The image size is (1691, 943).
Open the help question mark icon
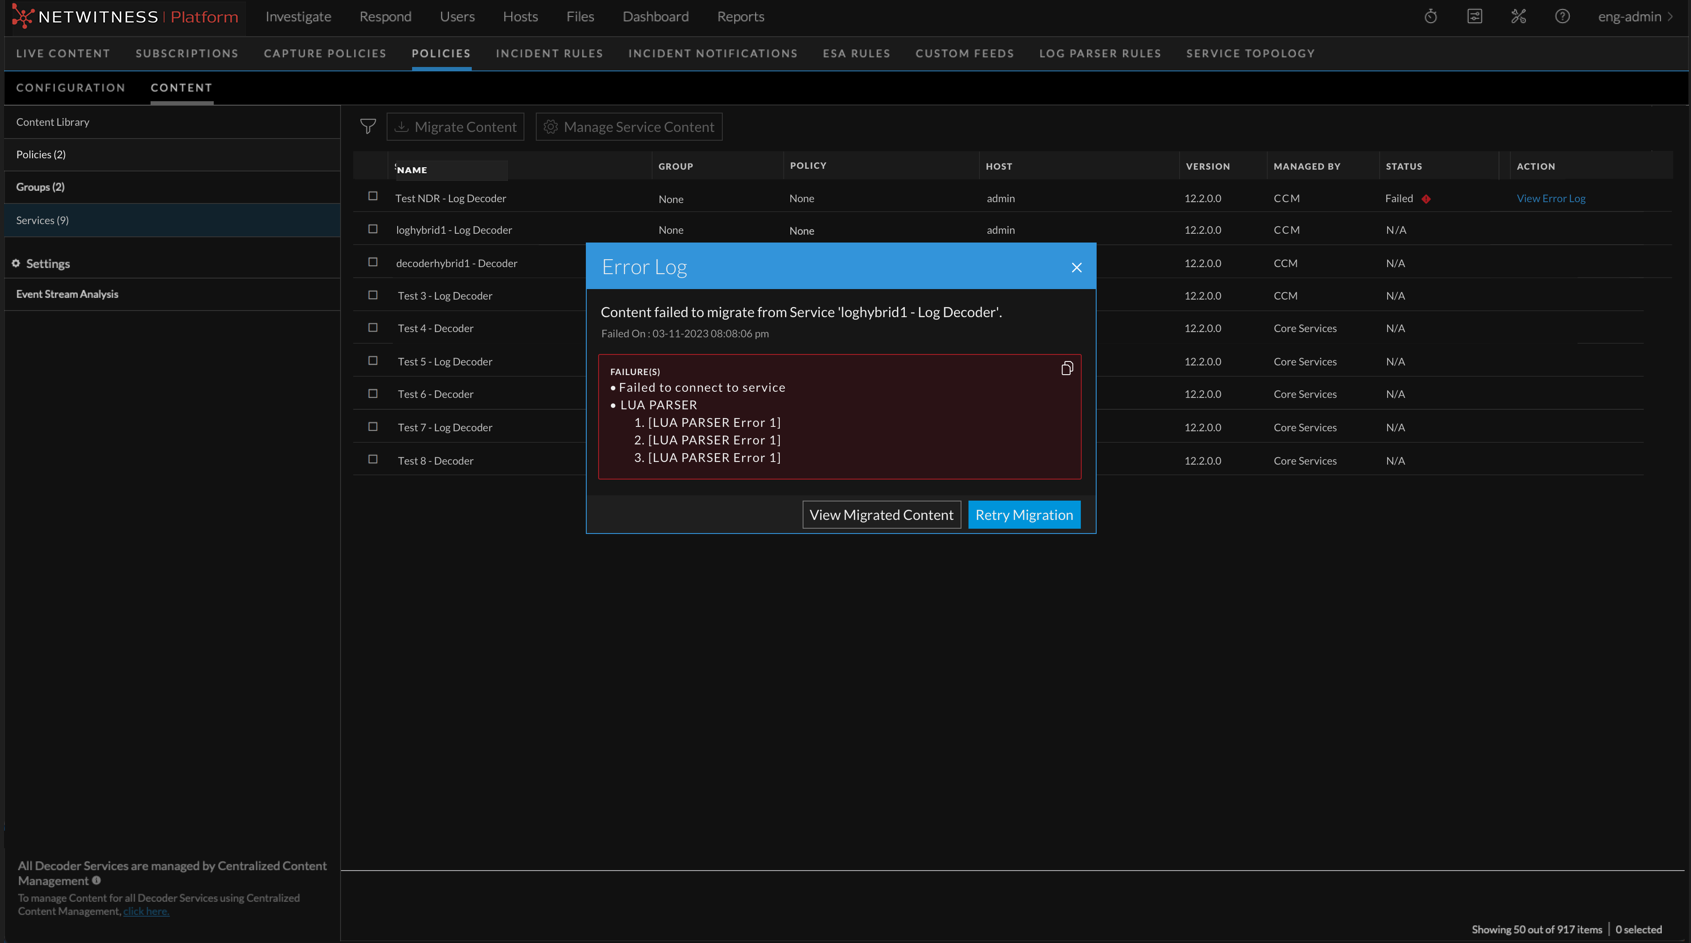[x=1562, y=17]
